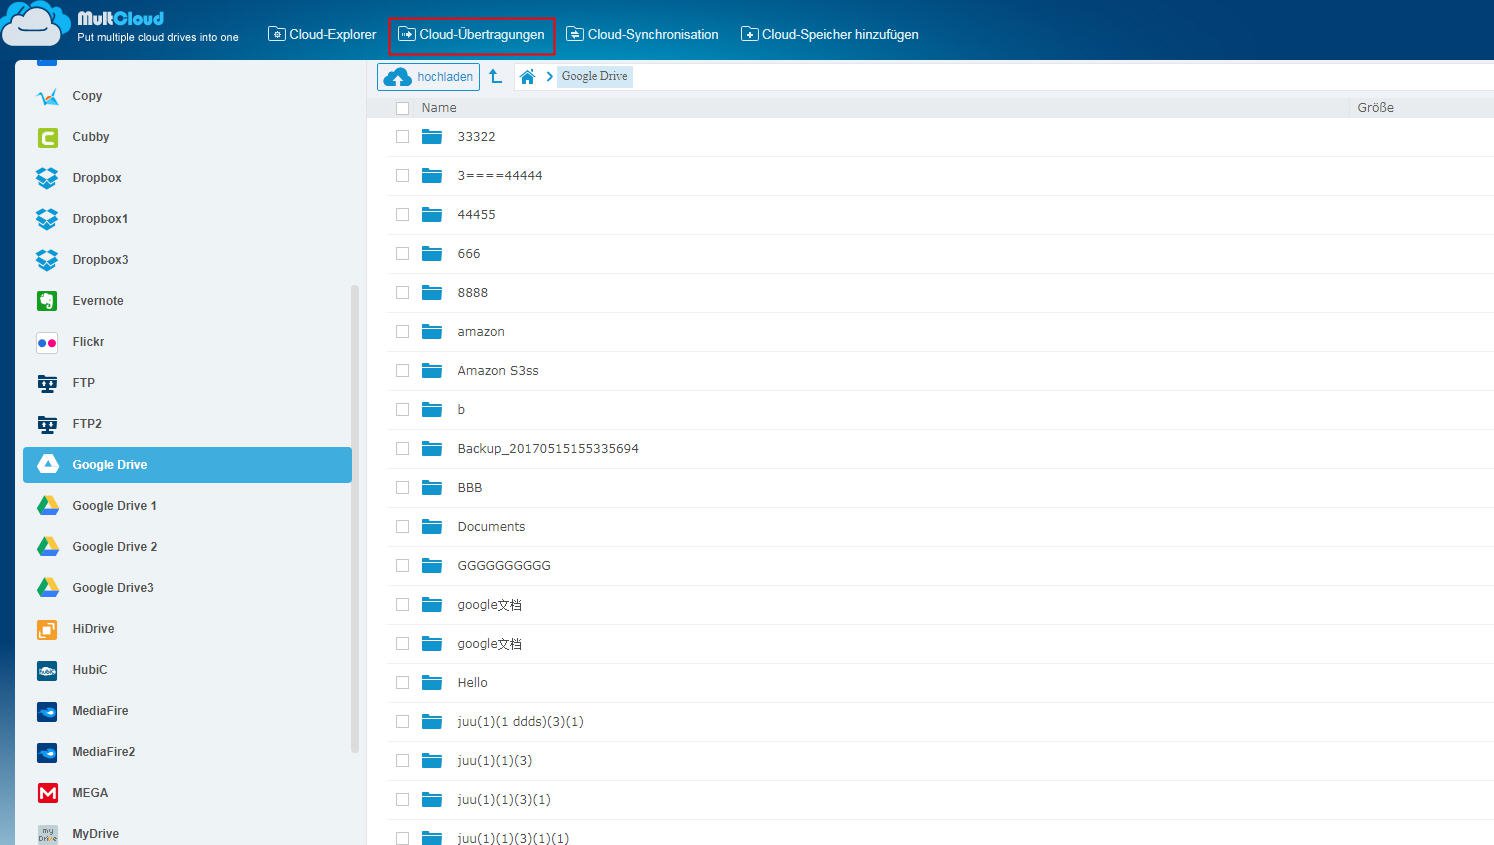Image resolution: width=1494 pixels, height=845 pixels.
Task: Click the folder icon of GGGGGGGGGG
Action: [432, 565]
